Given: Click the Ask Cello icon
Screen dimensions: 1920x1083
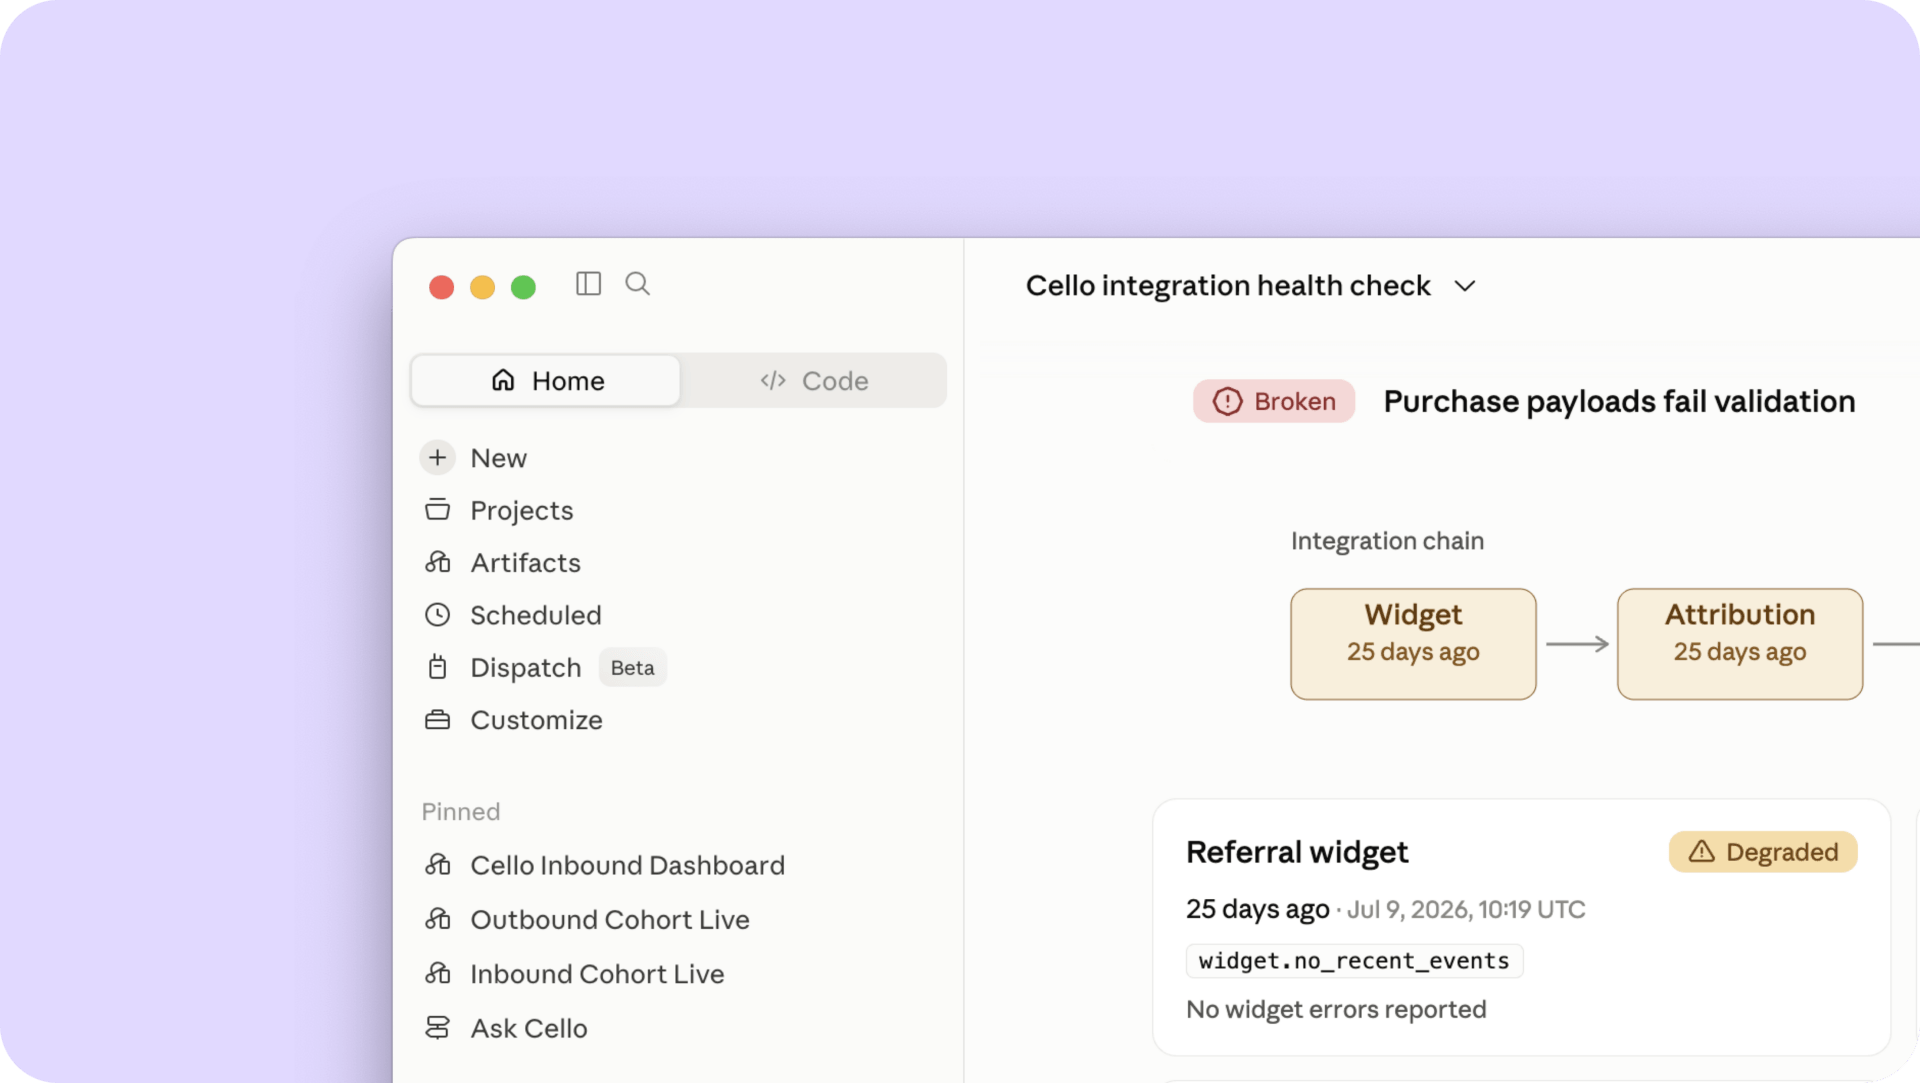Looking at the screenshot, I should point(437,1028).
